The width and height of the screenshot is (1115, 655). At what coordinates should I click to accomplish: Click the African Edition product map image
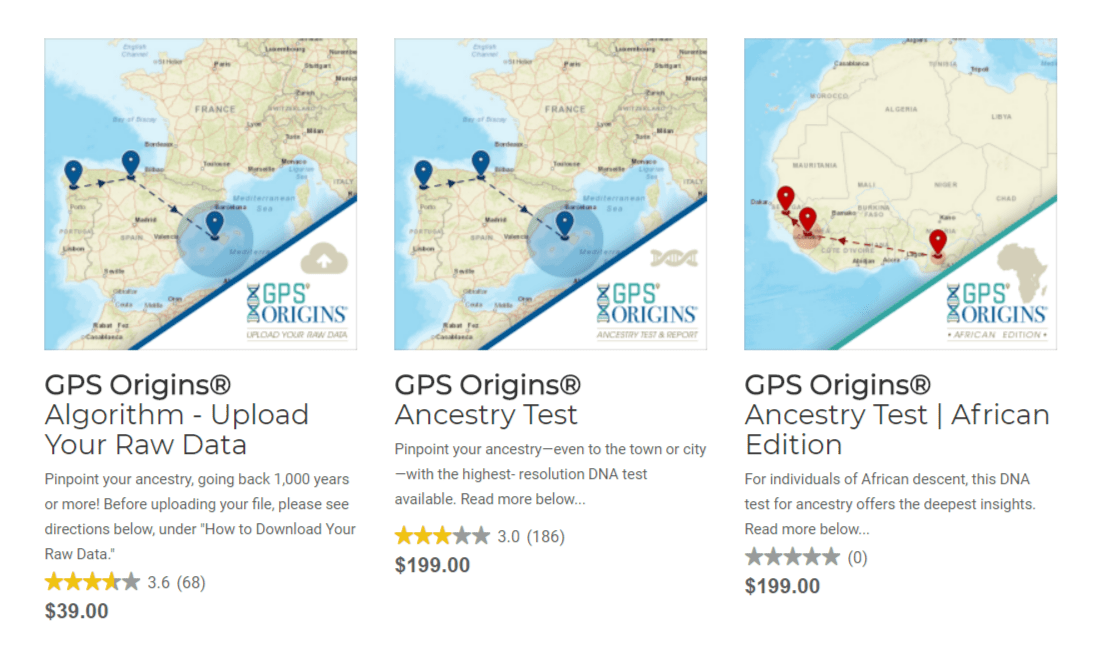pyautogui.click(x=900, y=194)
